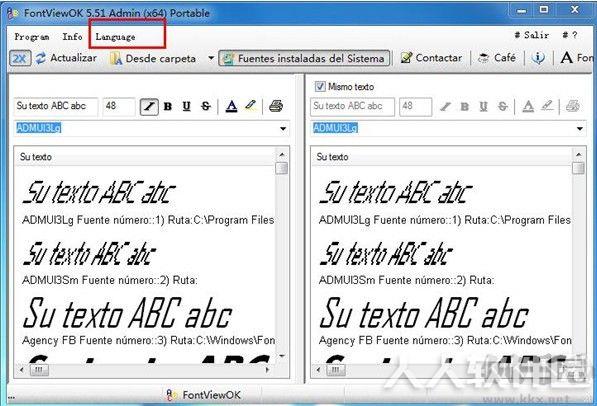Toggle the Mismo texto checkbox
The width and height of the screenshot is (597, 406).
click(320, 86)
